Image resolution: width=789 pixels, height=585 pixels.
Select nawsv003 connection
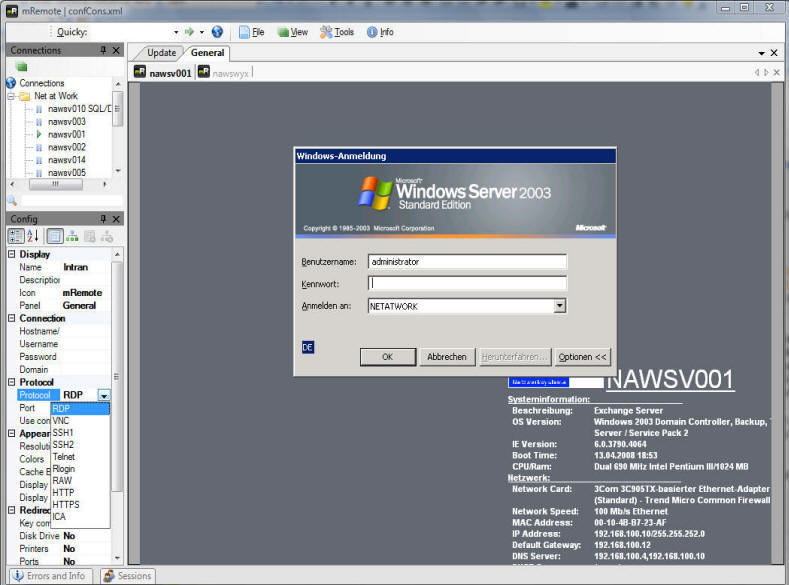pyautogui.click(x=66, y=122)
